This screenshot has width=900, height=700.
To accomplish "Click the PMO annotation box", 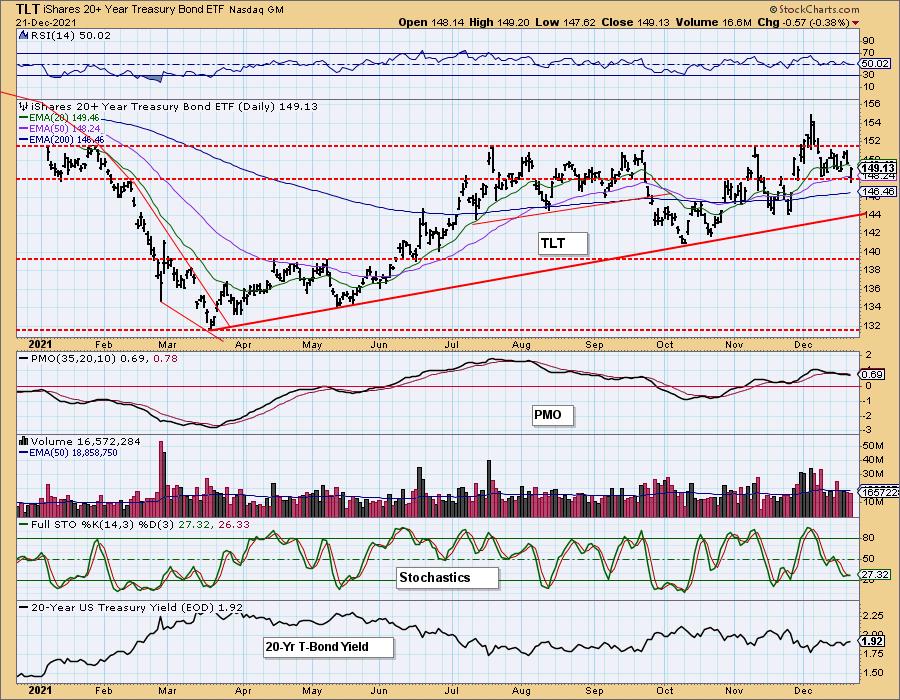I will pyautogui.click(x=553, y=415).
